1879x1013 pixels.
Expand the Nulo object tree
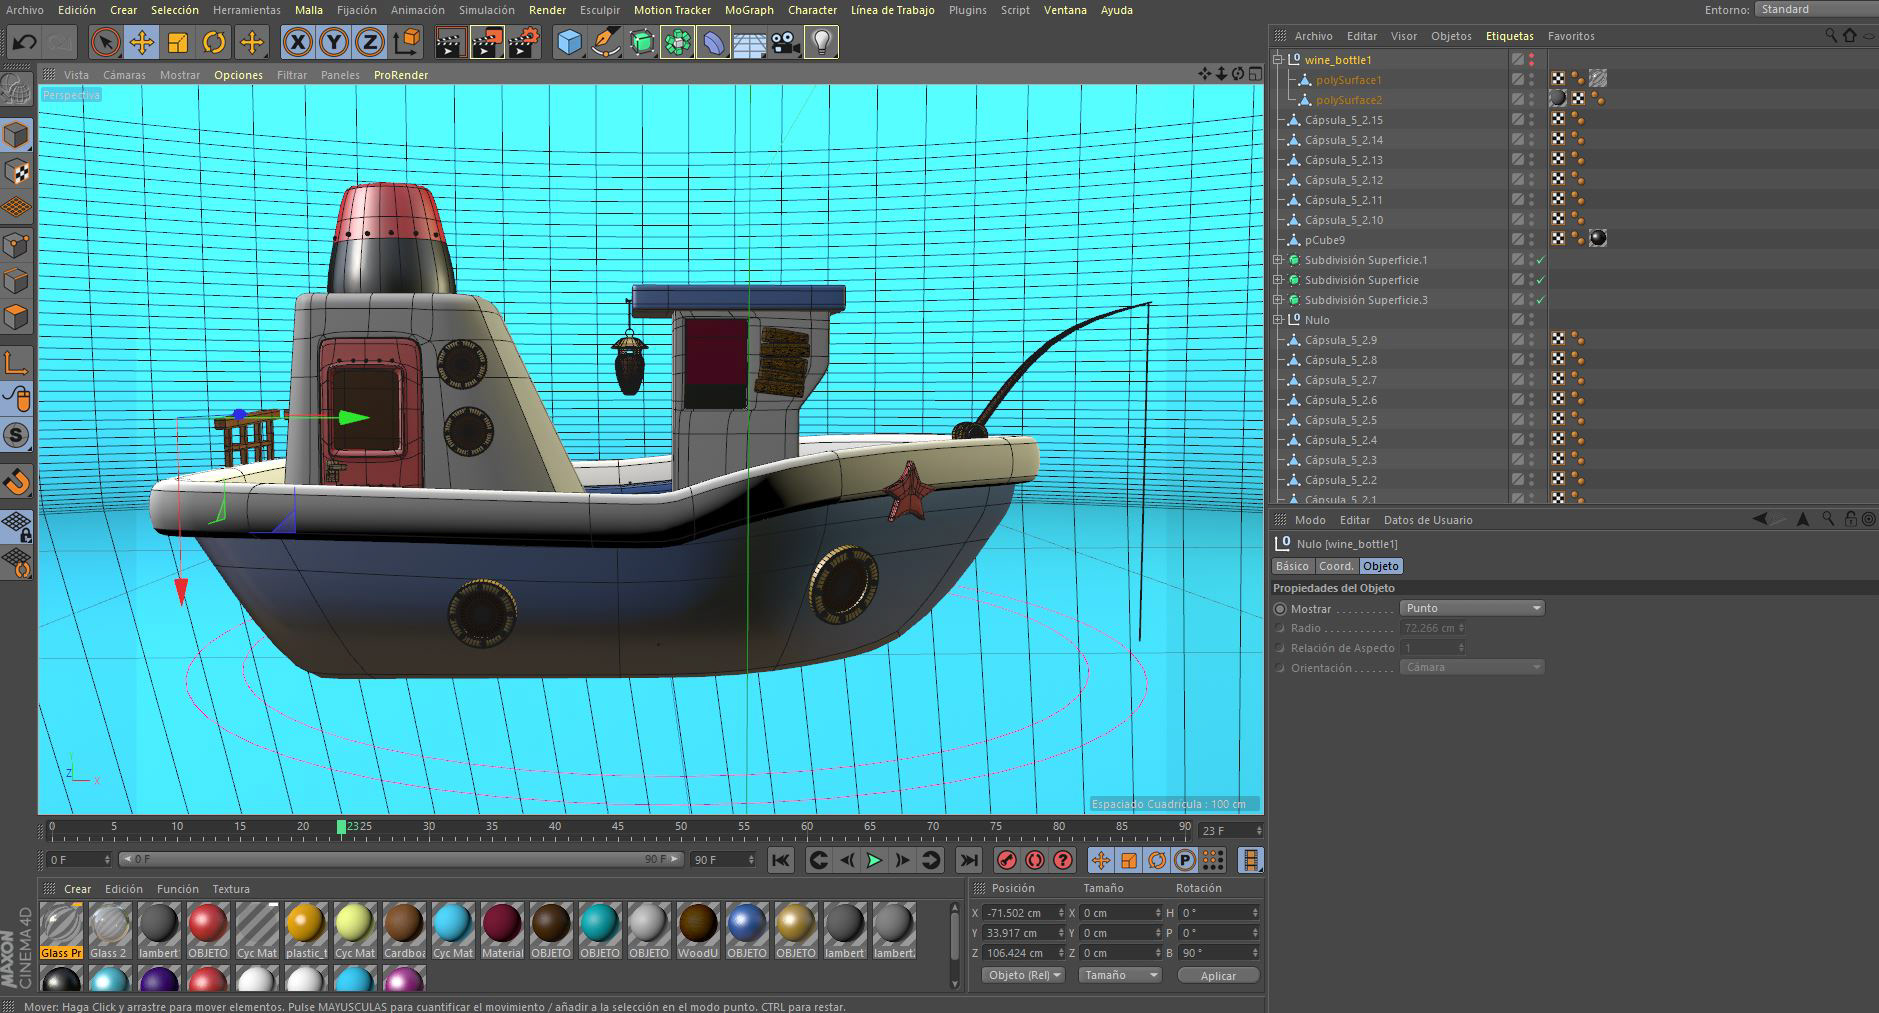(1278, 320)
